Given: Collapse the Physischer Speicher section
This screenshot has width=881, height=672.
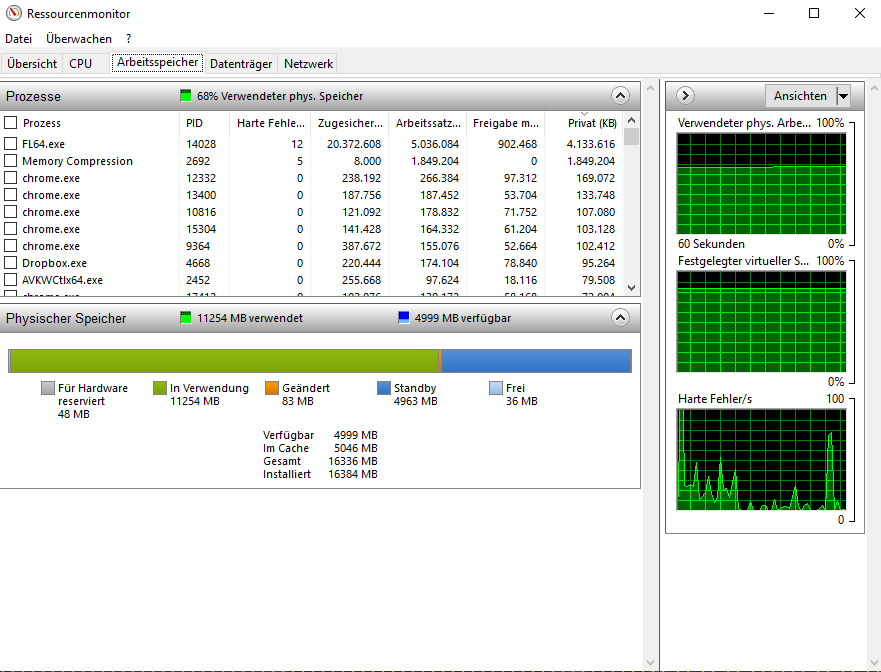Looking at the screenshot, I should coord(620,318).
